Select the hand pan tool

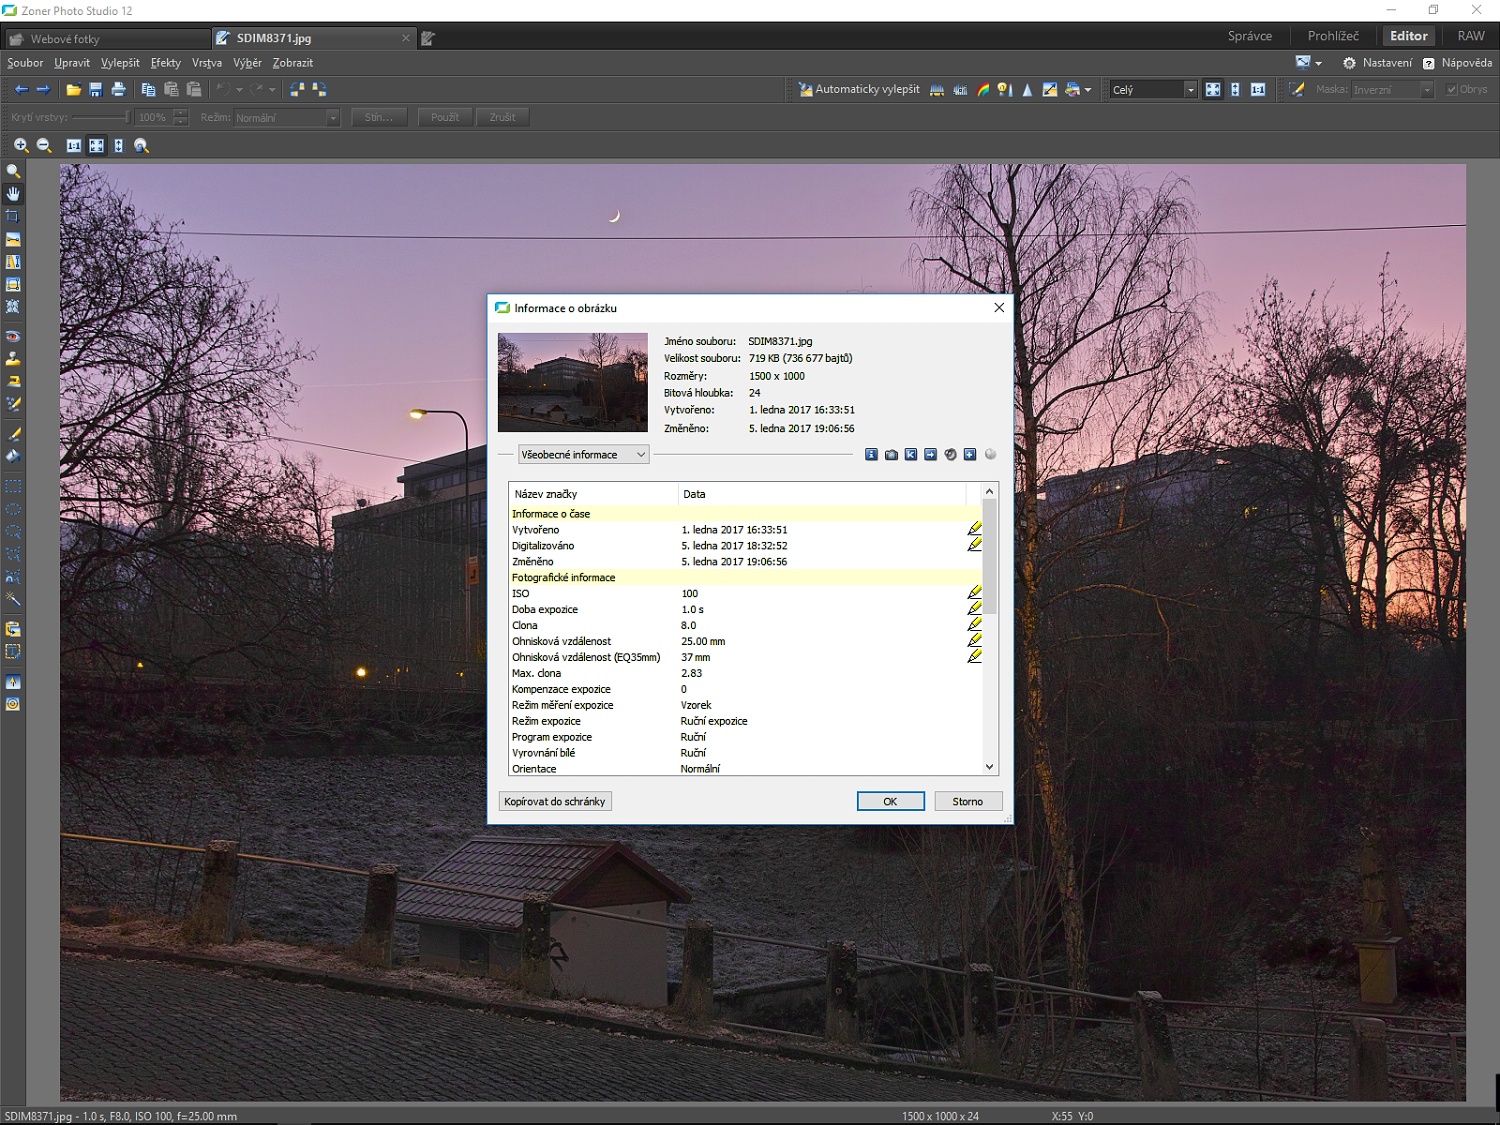(x=13, y=194)
